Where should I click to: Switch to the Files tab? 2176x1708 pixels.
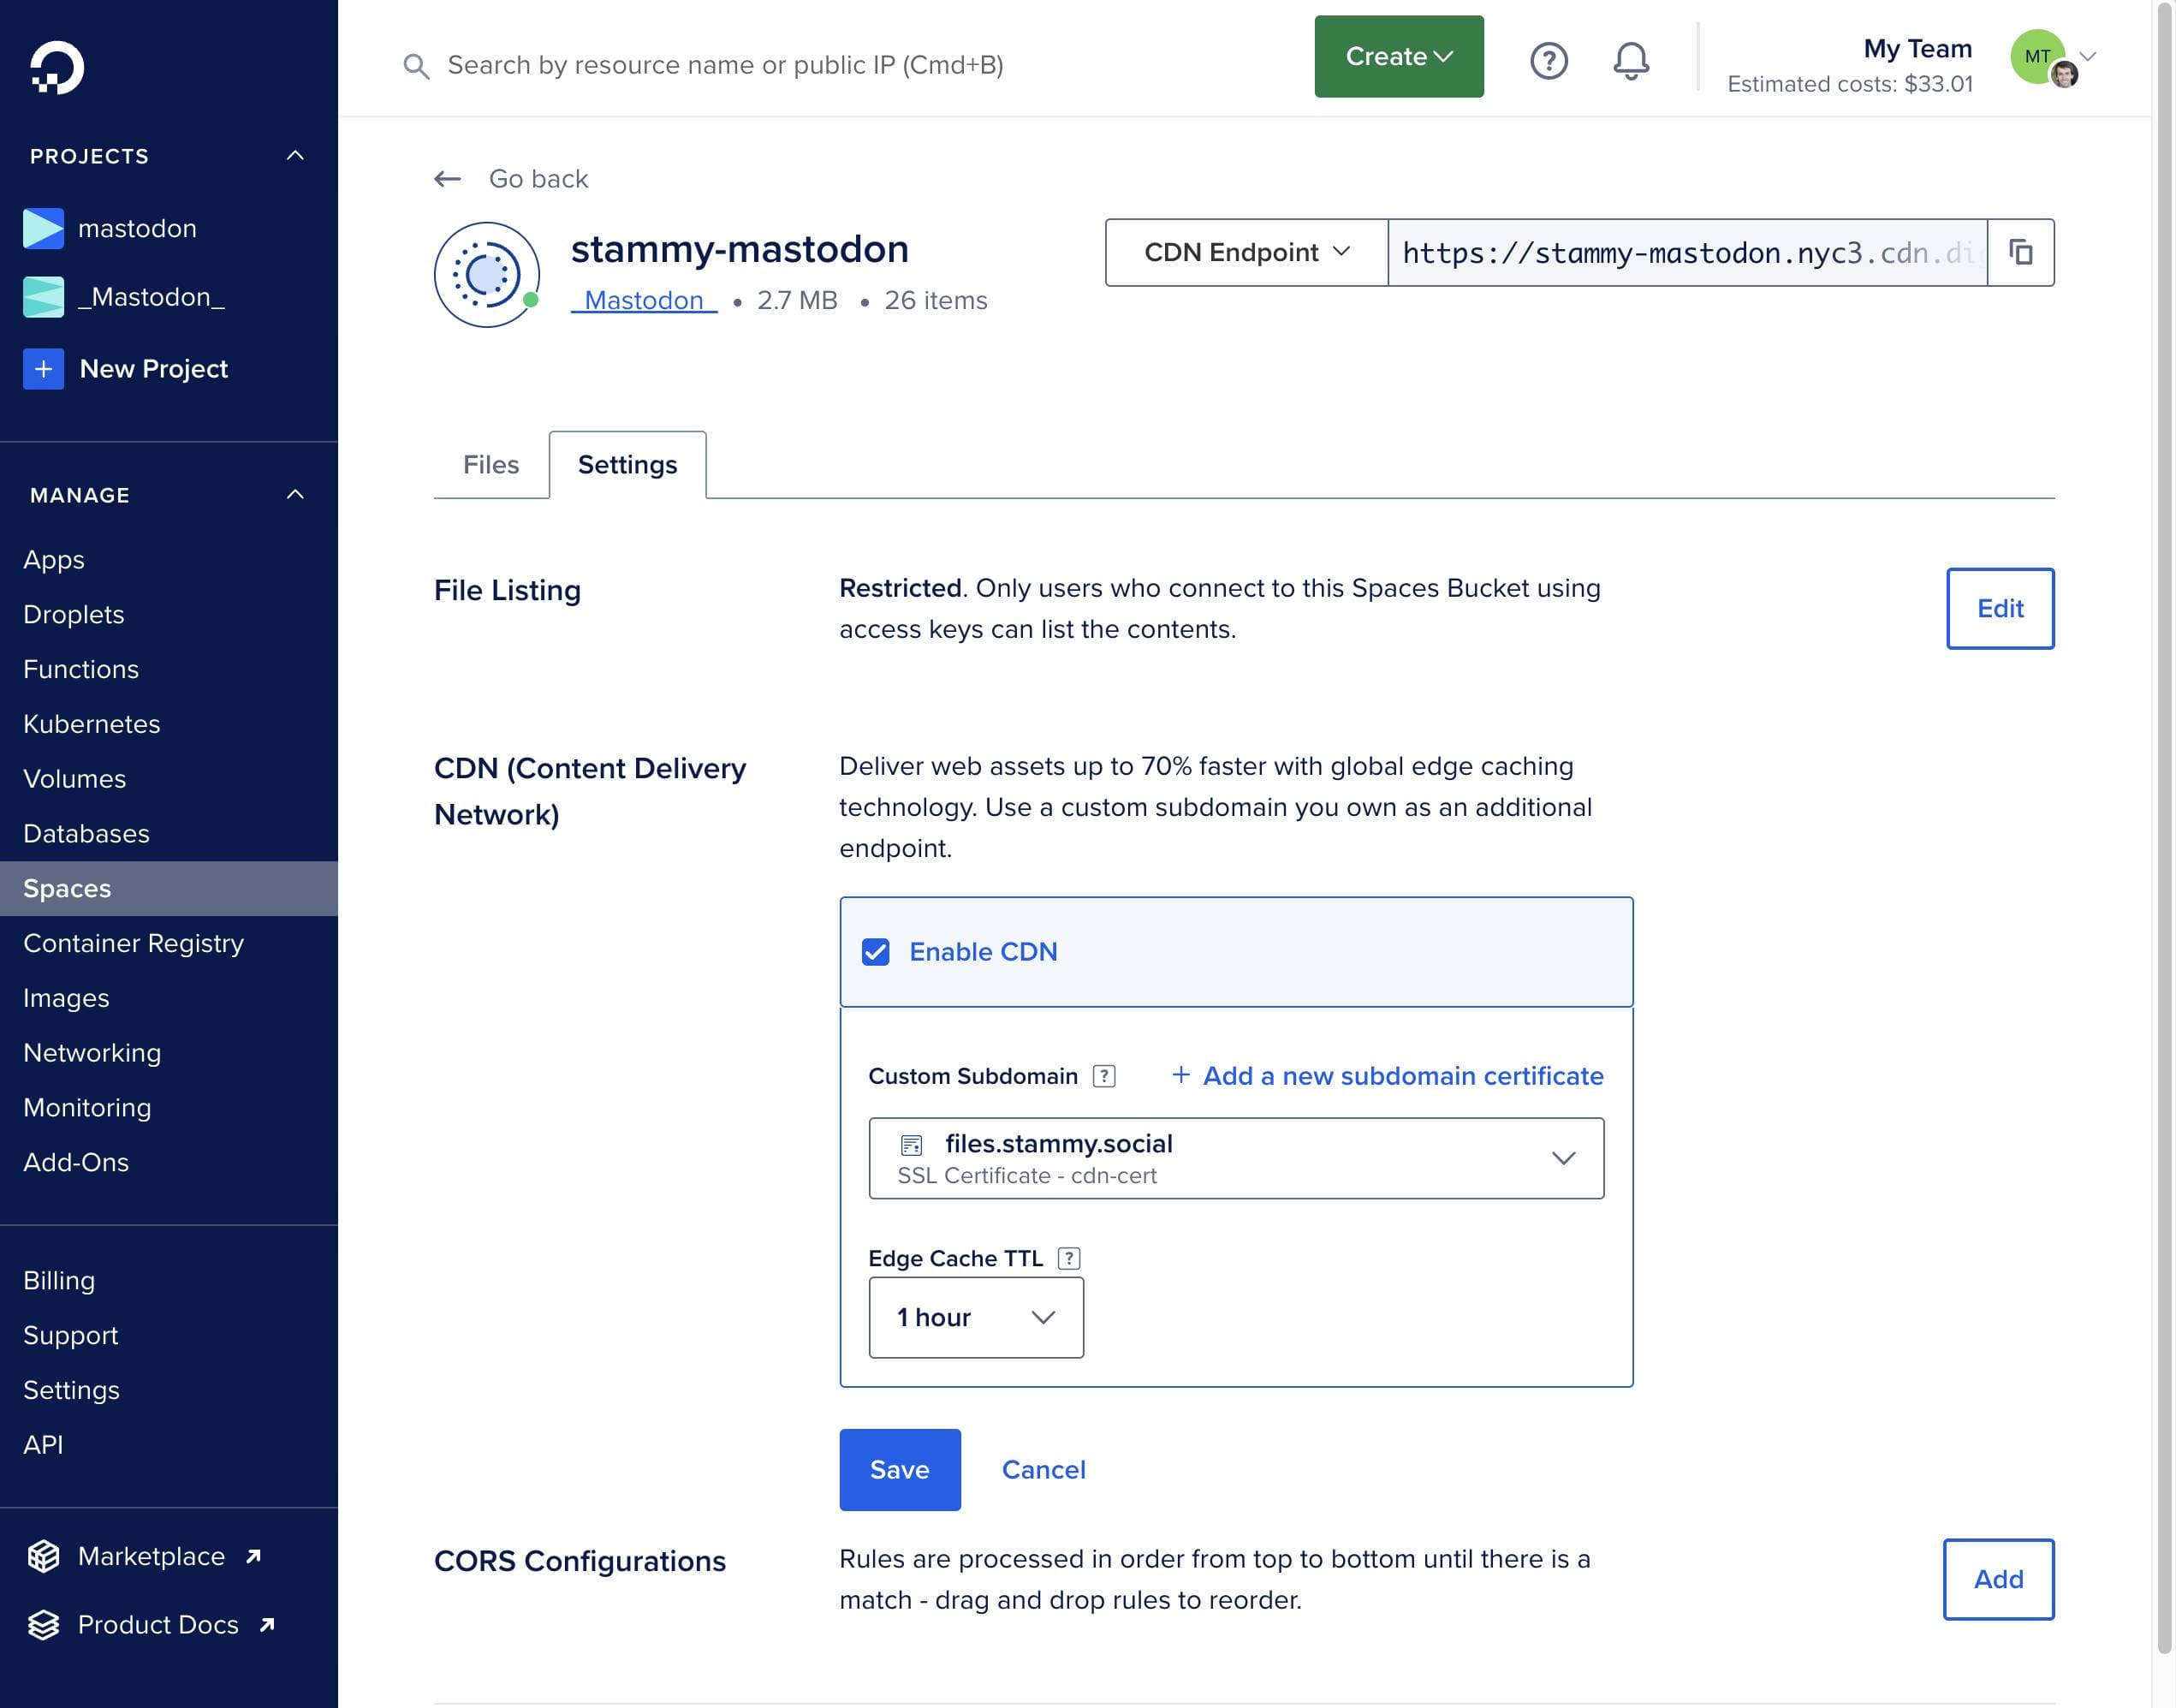tap(490, 464)
